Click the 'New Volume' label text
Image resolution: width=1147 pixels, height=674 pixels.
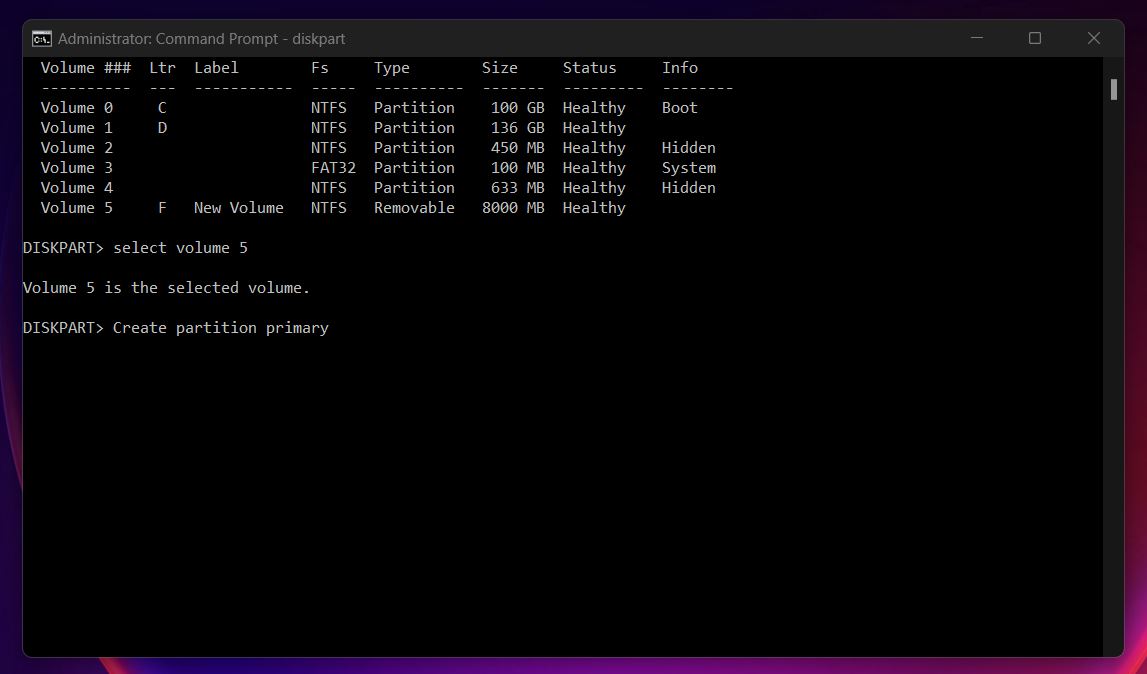(238, 208)
